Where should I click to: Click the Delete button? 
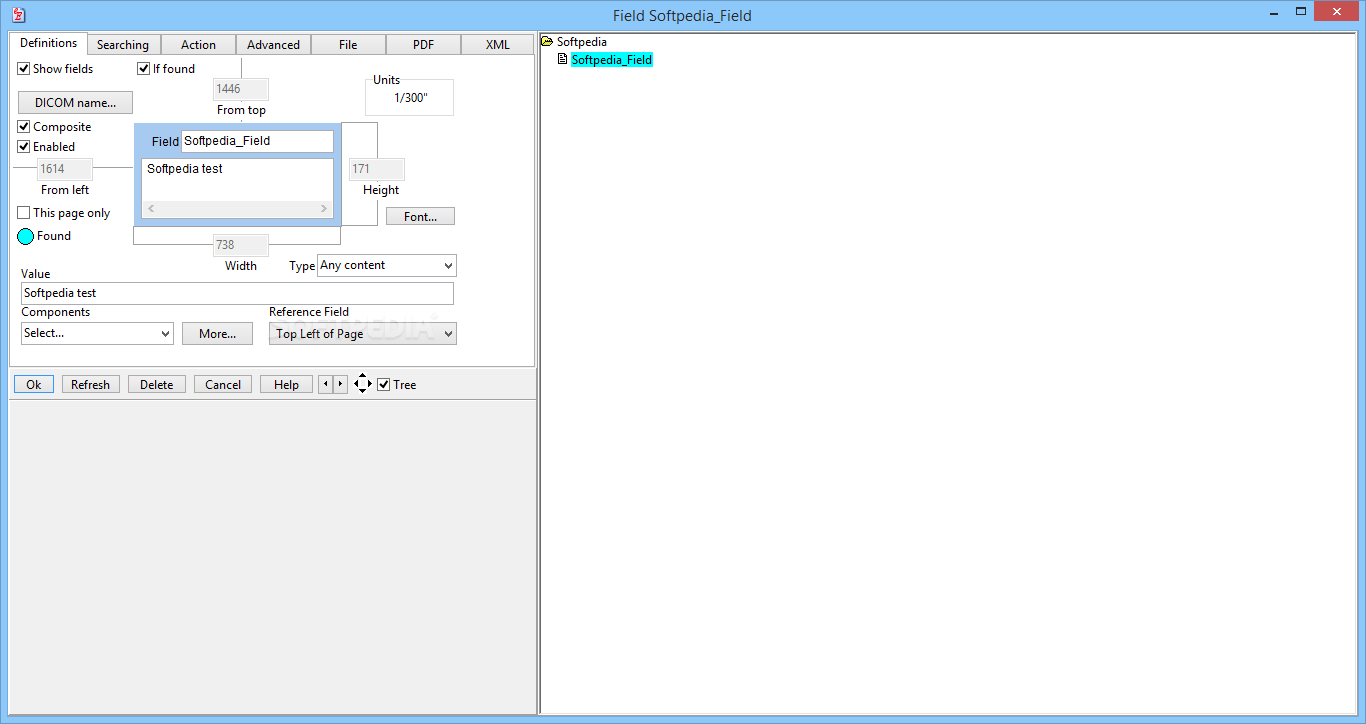click(x=157, y=384)
